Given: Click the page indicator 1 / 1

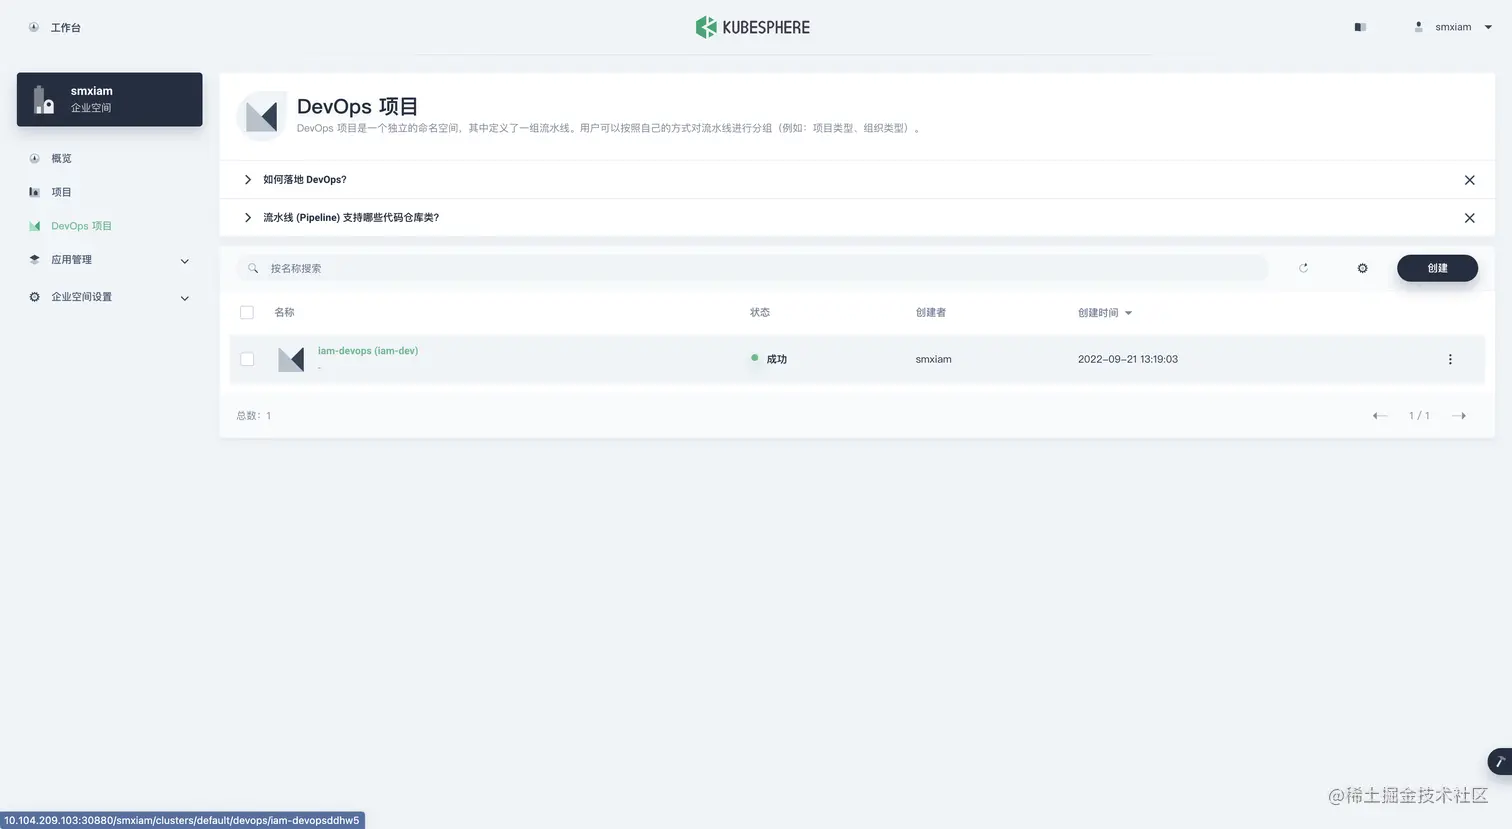Looking at the screenshot, I should (1419, 416).
